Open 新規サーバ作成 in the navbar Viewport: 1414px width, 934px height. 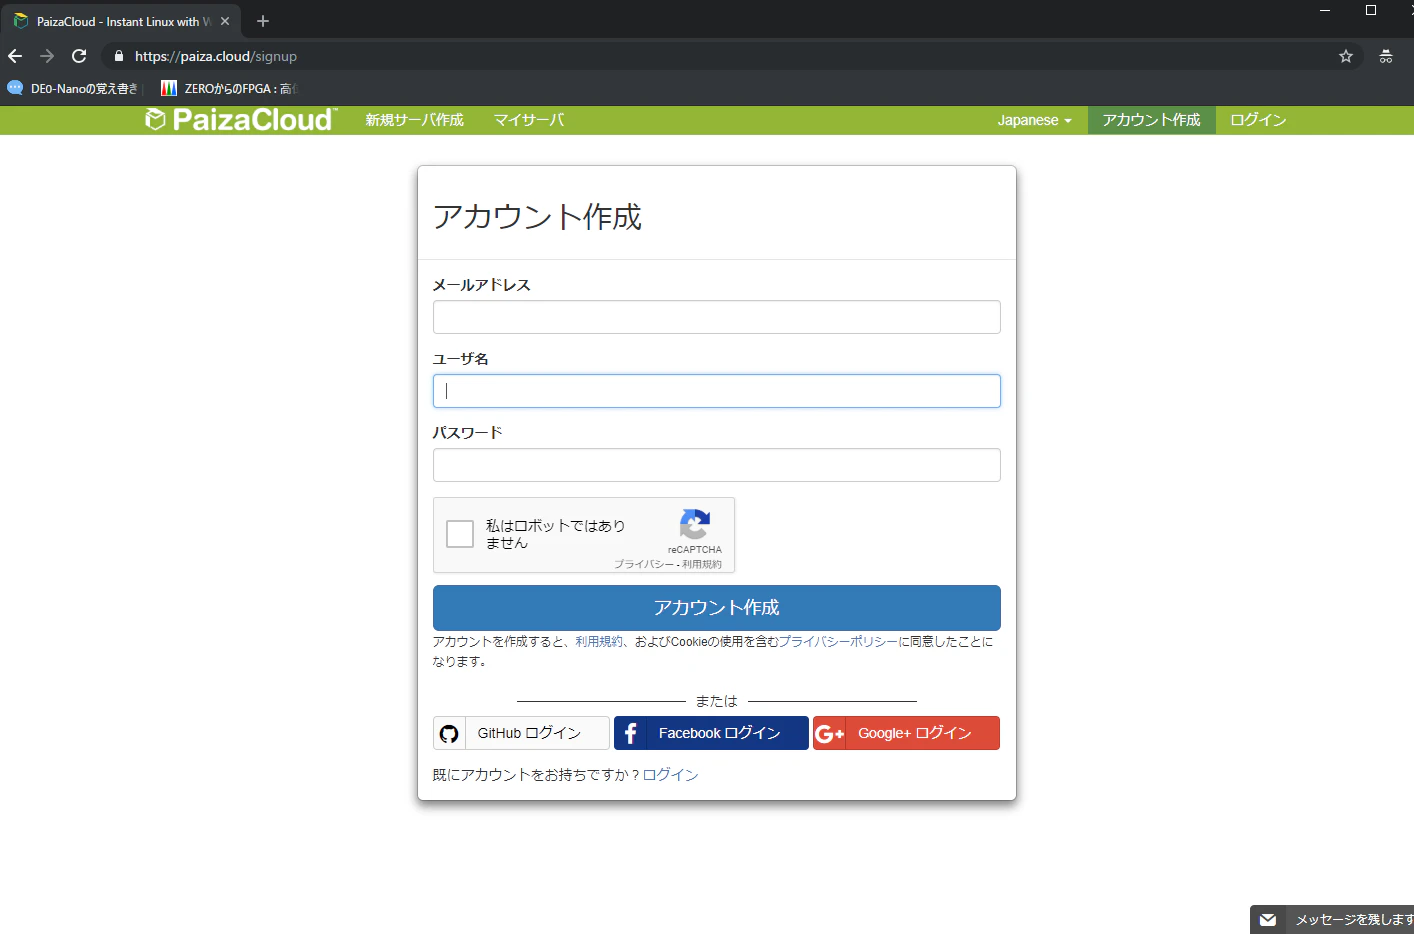(x=414, y=120)
